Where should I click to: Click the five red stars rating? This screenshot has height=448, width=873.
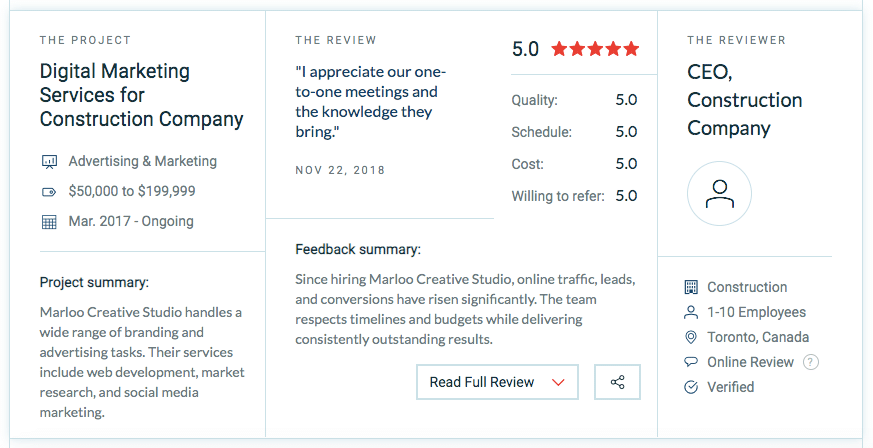pyautogui.click(x=595, y=50)
